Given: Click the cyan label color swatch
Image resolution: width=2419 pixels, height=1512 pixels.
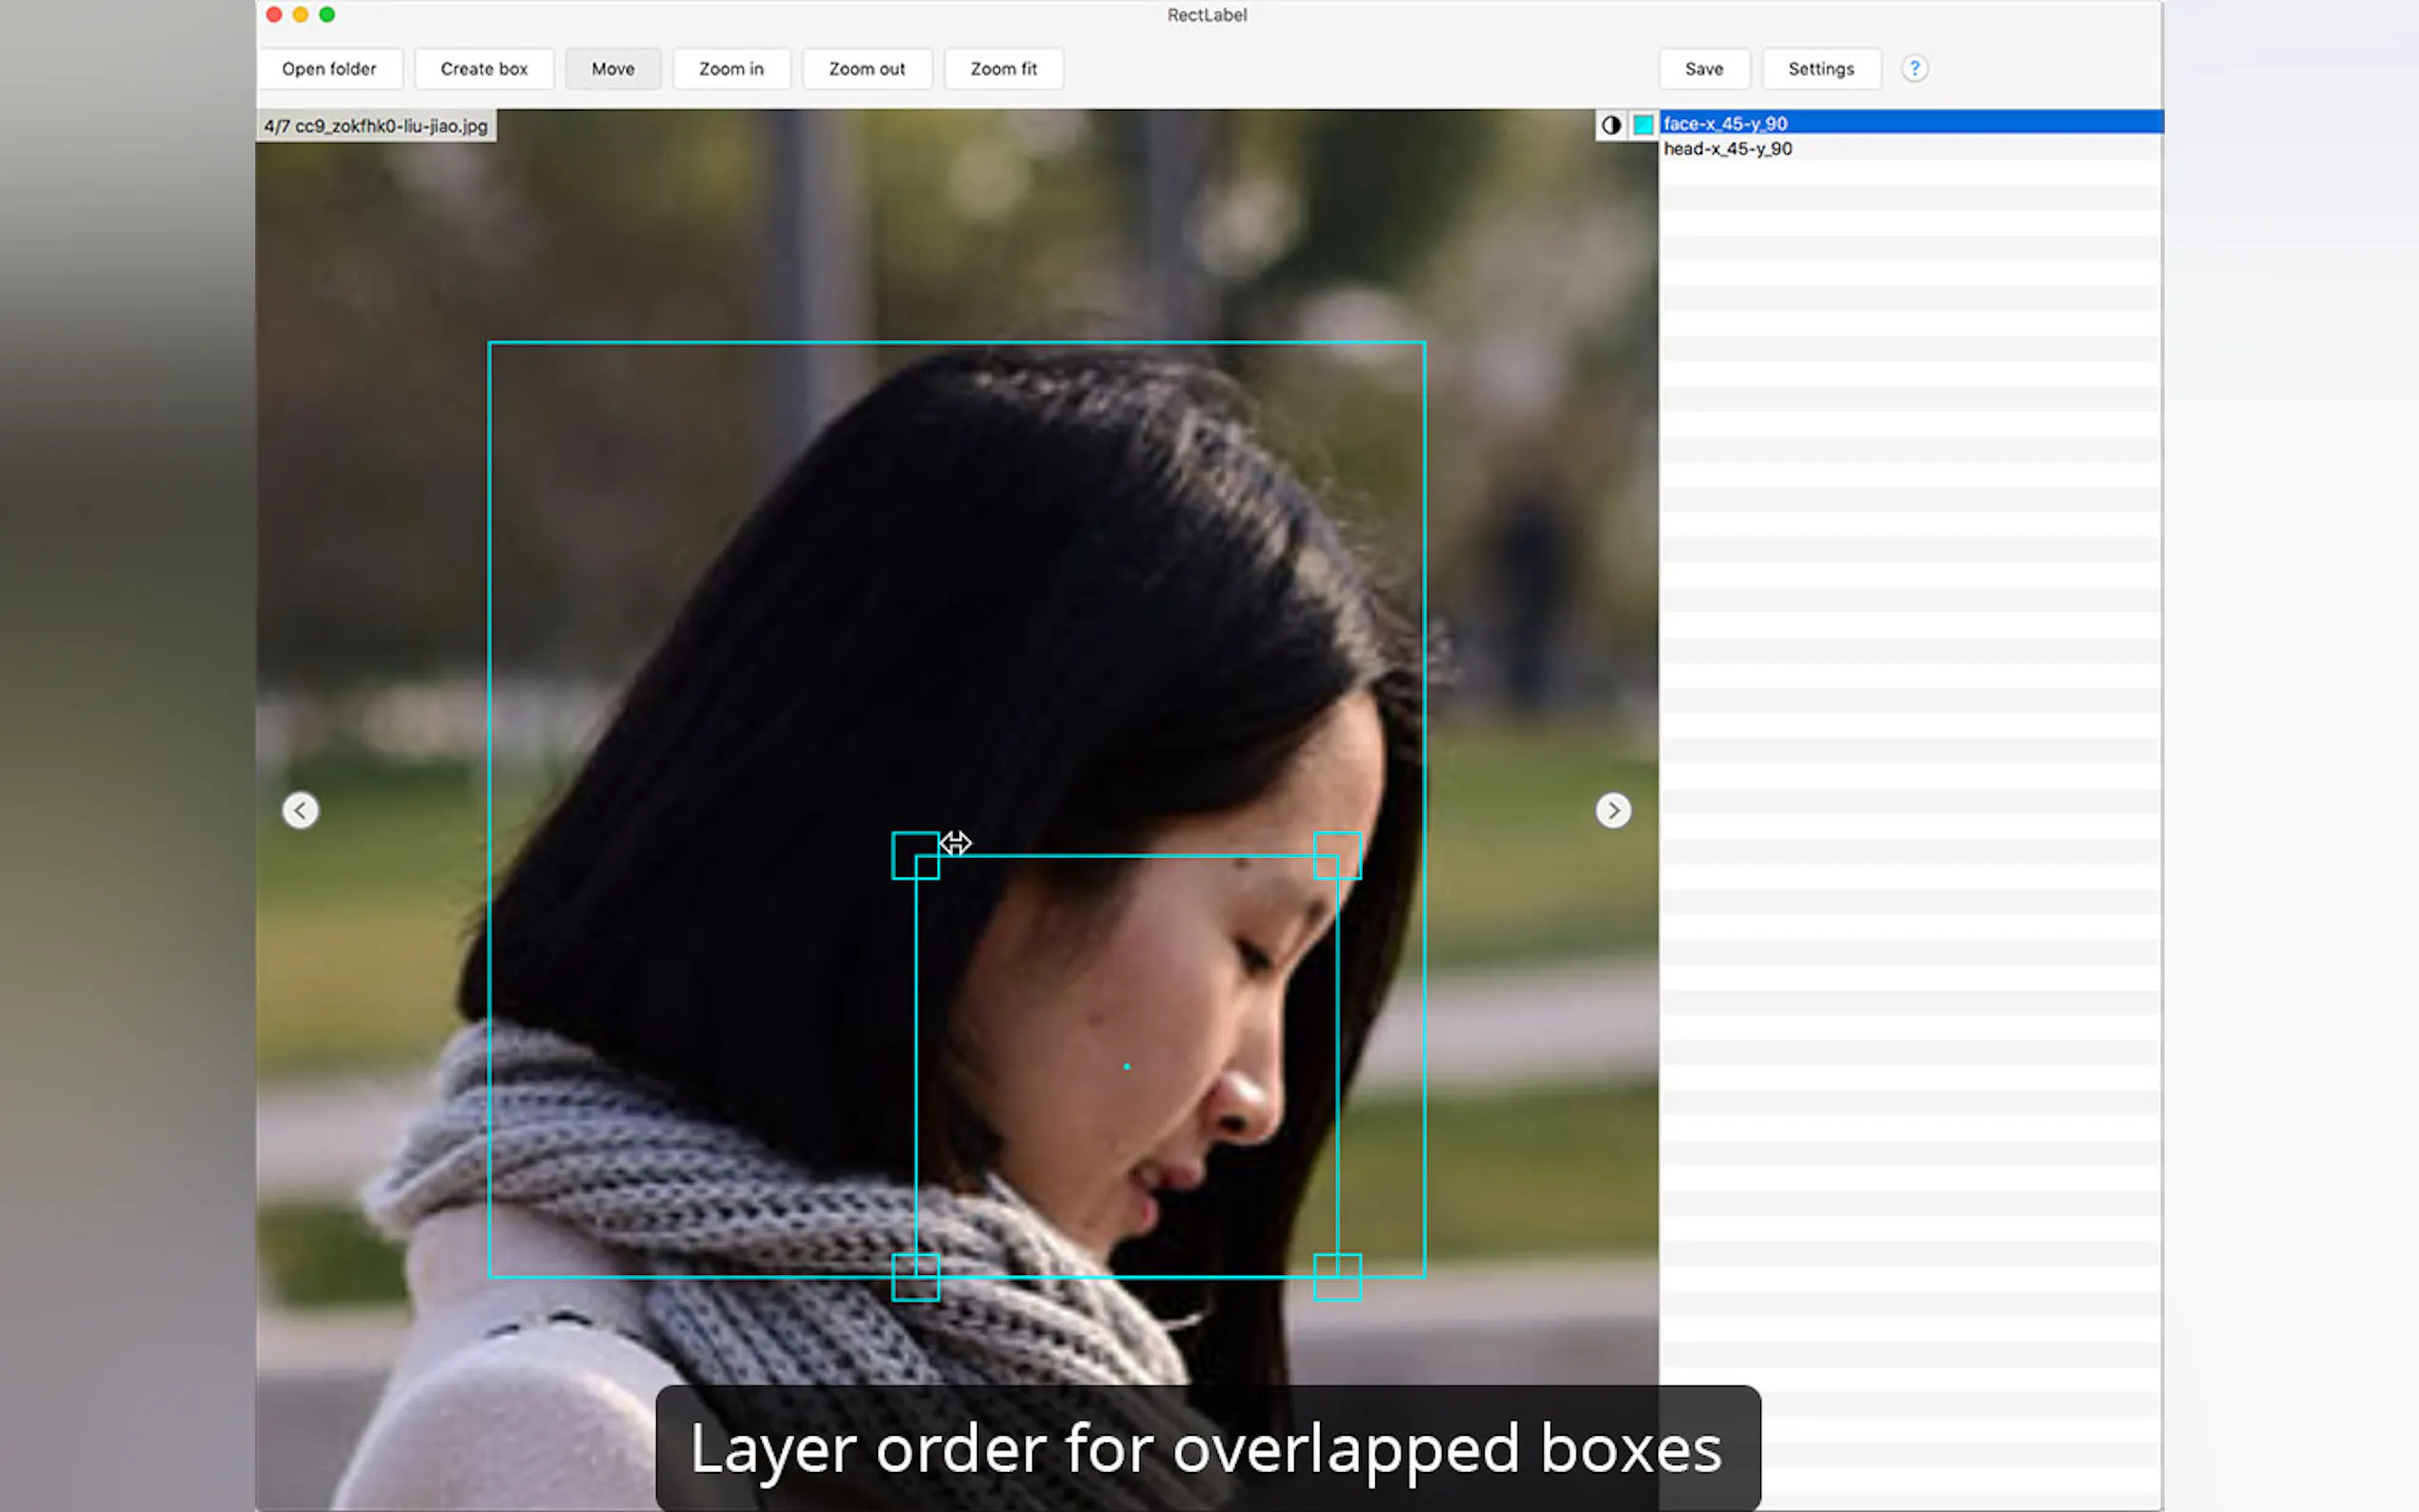Looking at the screenshot, I should [1642, 125].
